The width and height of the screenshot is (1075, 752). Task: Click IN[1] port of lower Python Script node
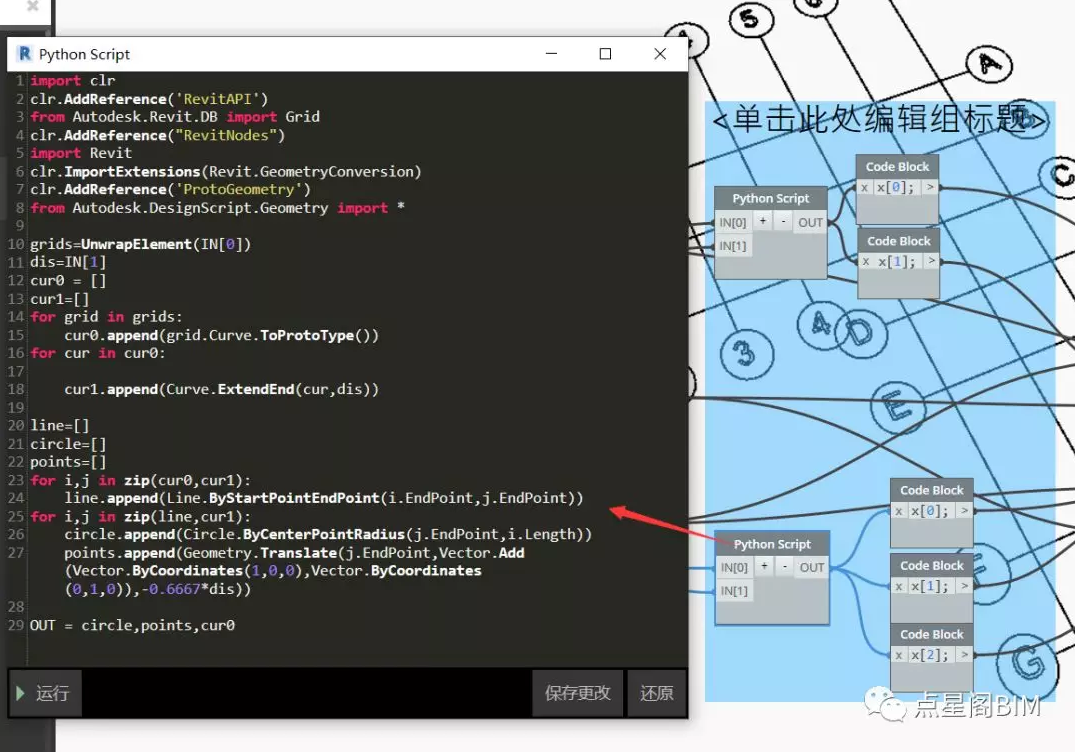(x=734, y=591)
